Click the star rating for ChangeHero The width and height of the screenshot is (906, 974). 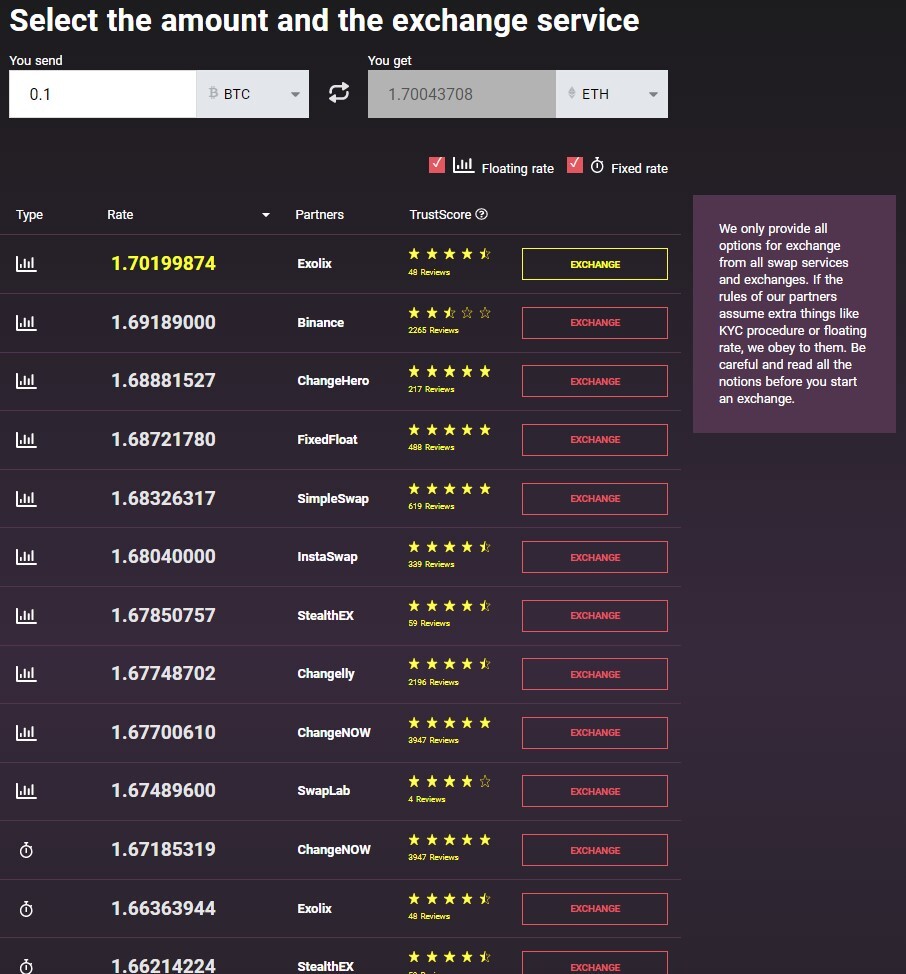450,371
